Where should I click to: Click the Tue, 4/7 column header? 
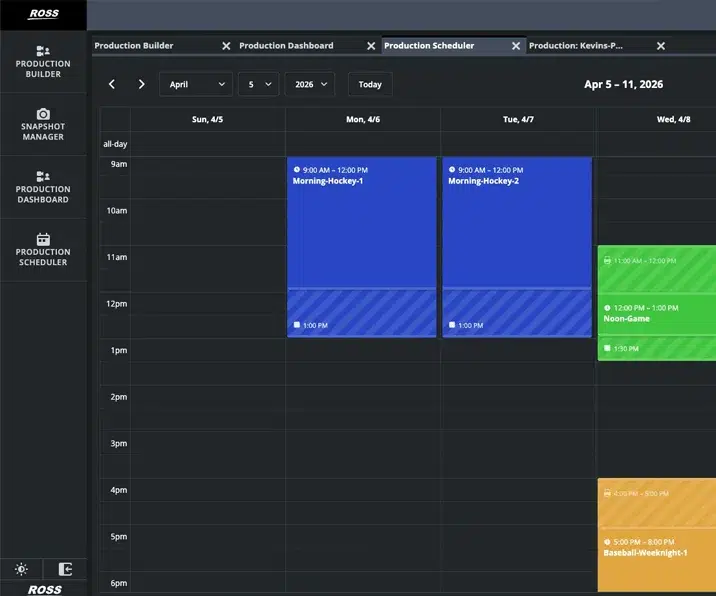tap(518, 120)
